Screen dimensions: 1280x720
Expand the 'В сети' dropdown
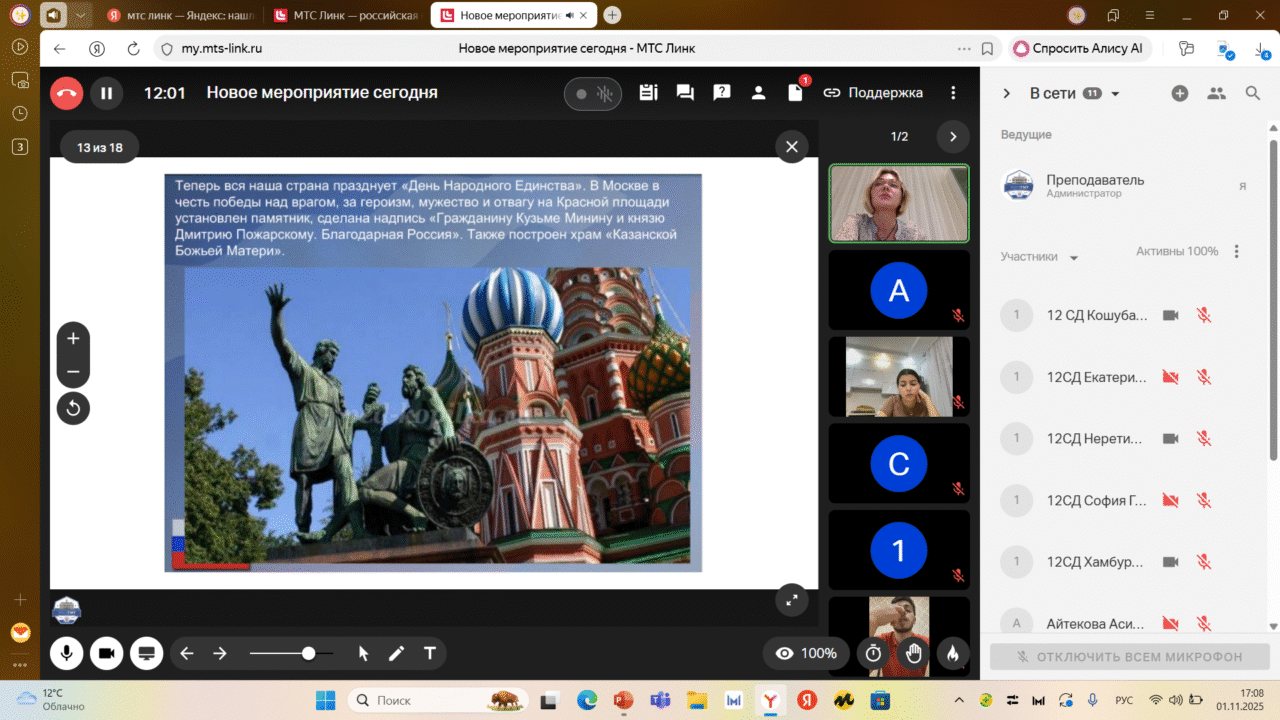click(x=1116, y=94)
